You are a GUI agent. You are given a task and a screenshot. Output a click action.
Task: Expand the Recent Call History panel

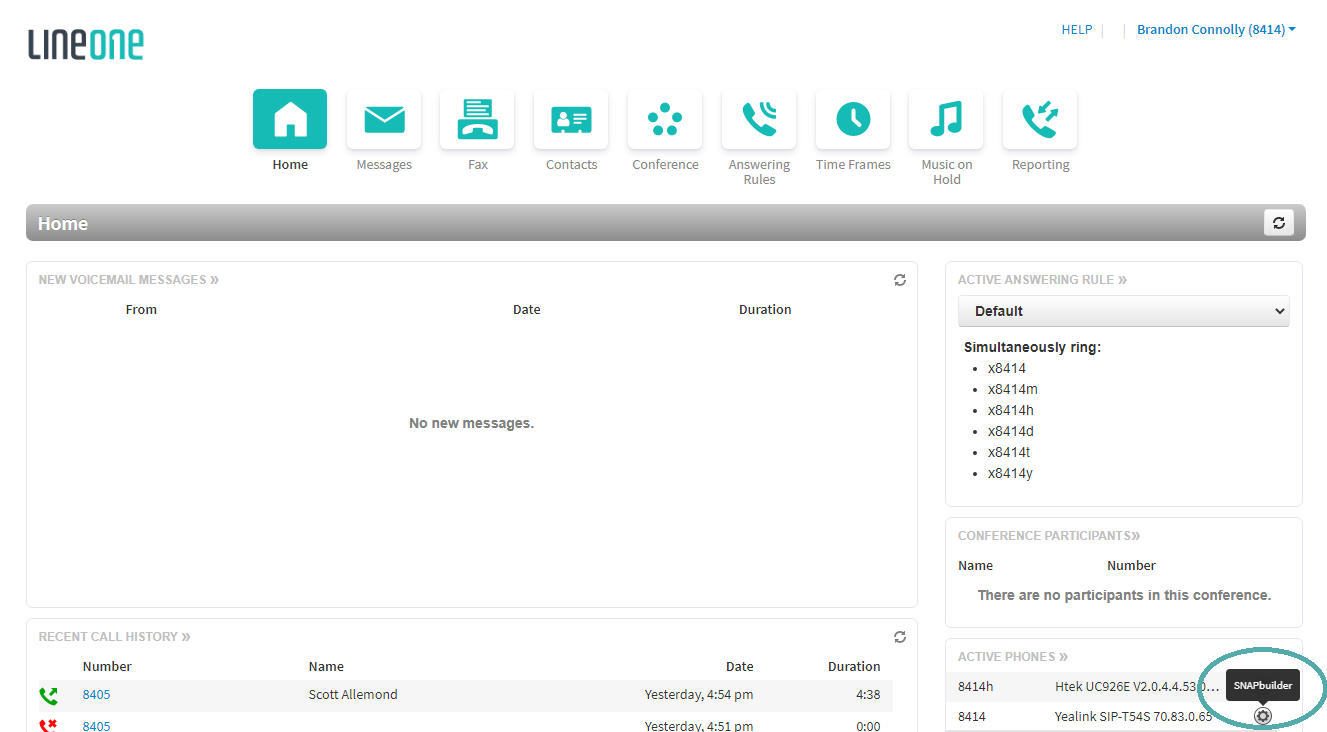(x=113, y=636)
